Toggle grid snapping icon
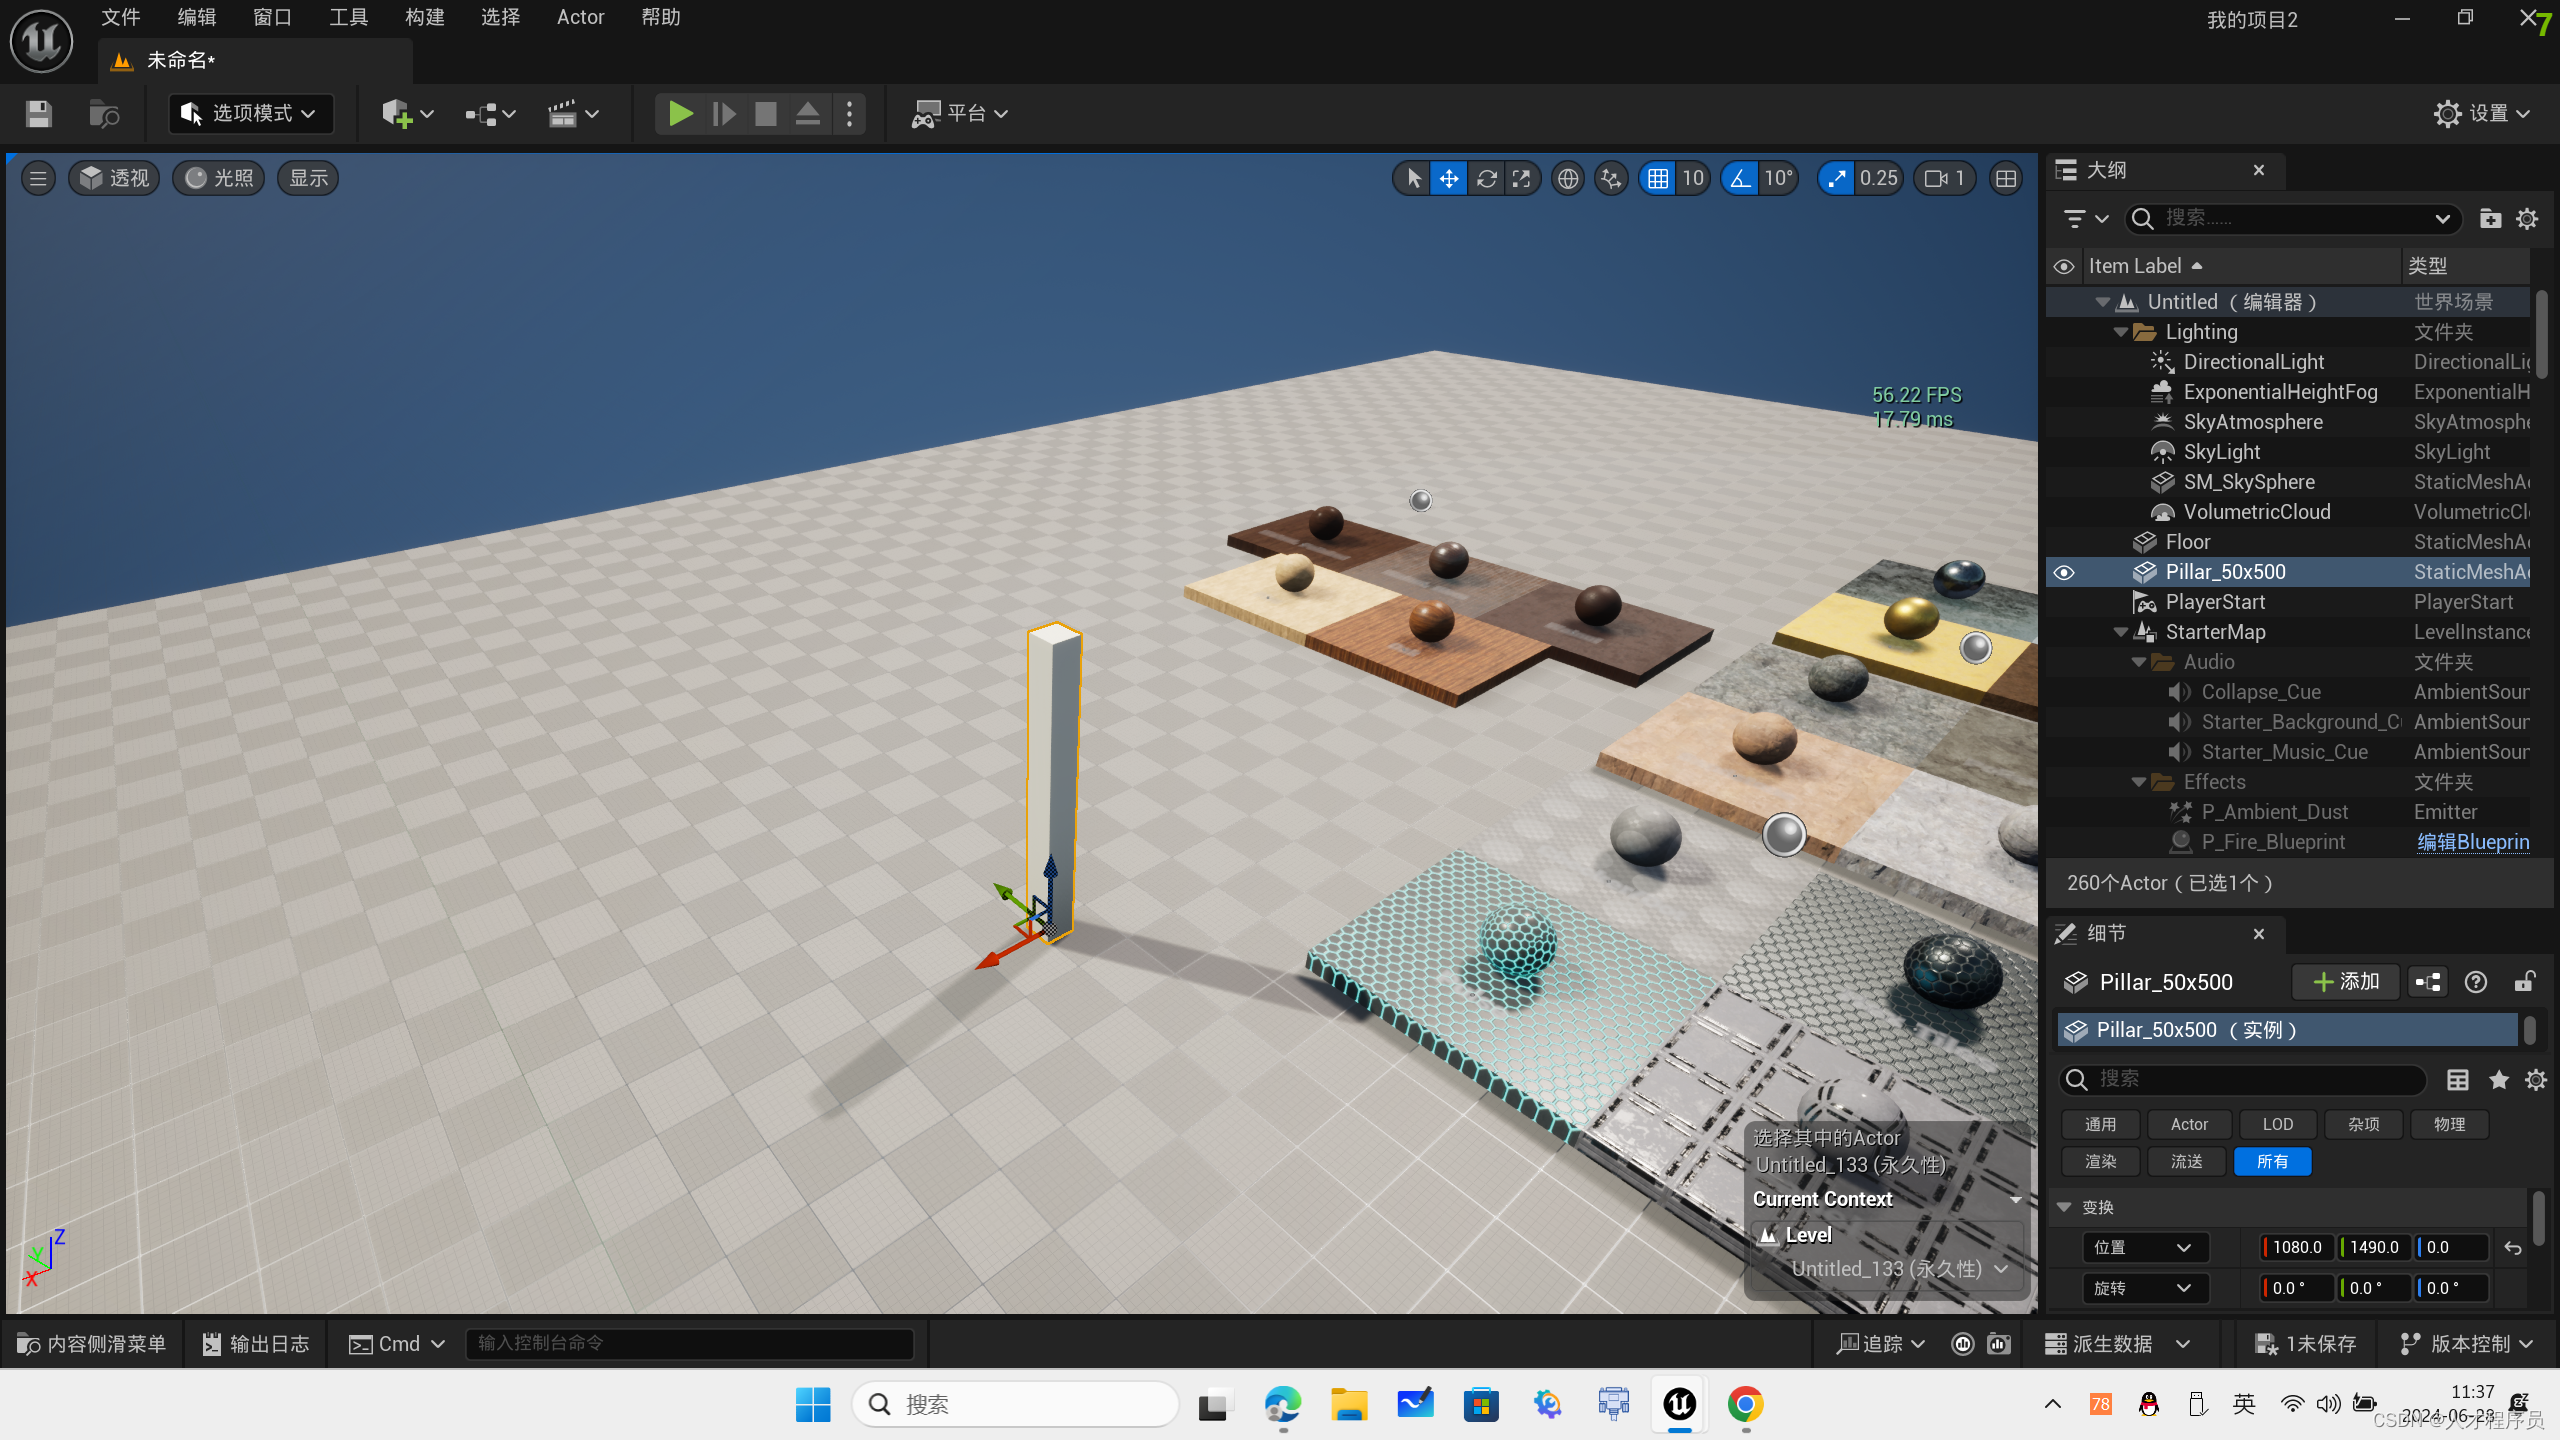This screenshot has width=2560, height=1440. click(1658, 179)
